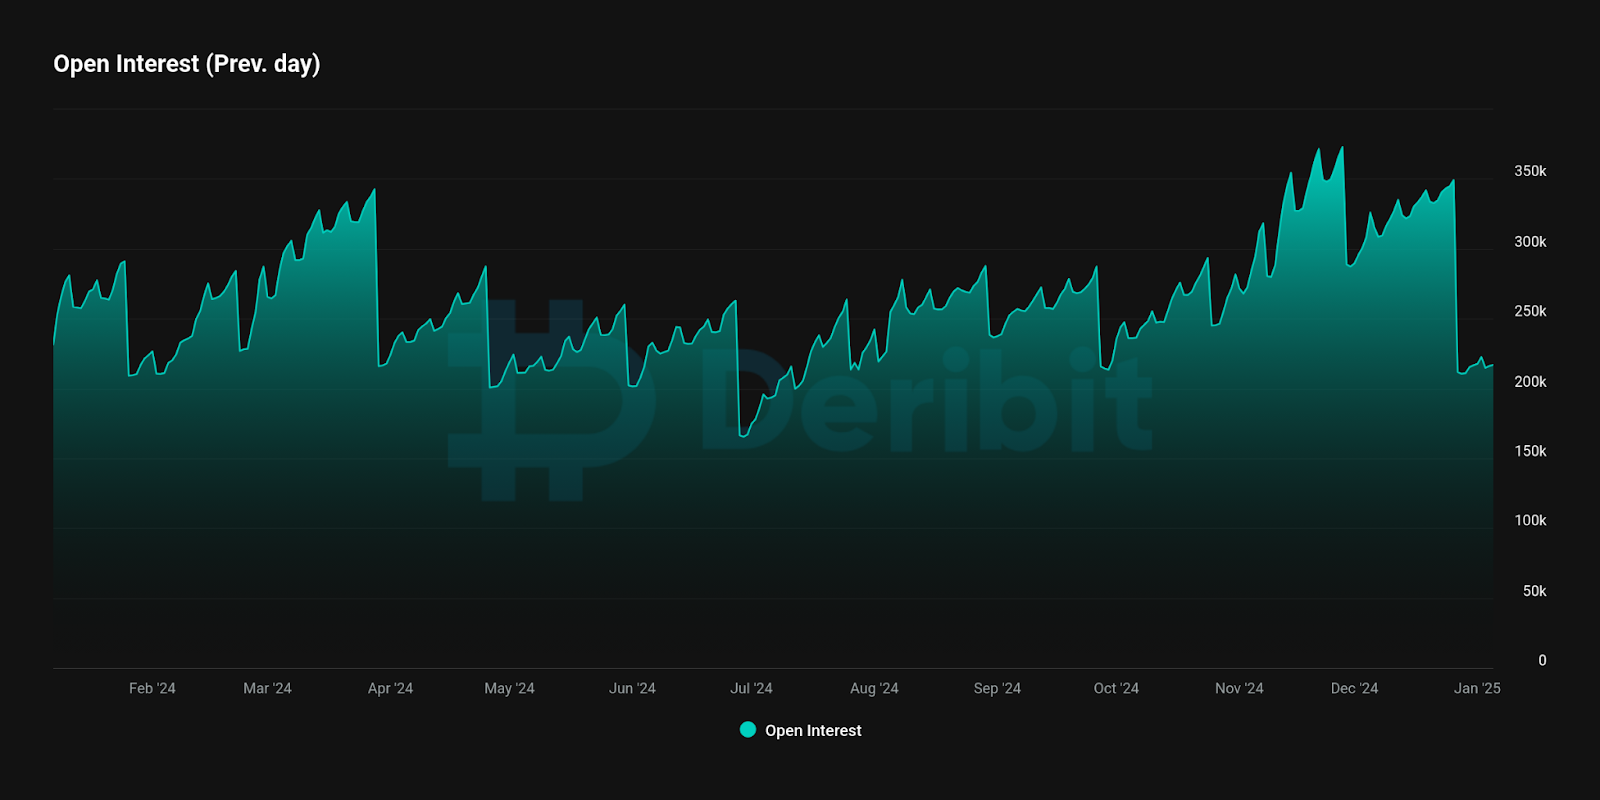Click the 300k y-axis value
Screen dimensions: 1600x800
click(1530, 242)
